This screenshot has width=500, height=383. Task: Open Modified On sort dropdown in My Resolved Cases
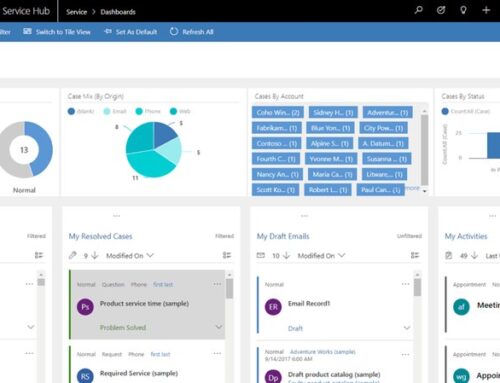pyautogui.click(x=130, y=256)
